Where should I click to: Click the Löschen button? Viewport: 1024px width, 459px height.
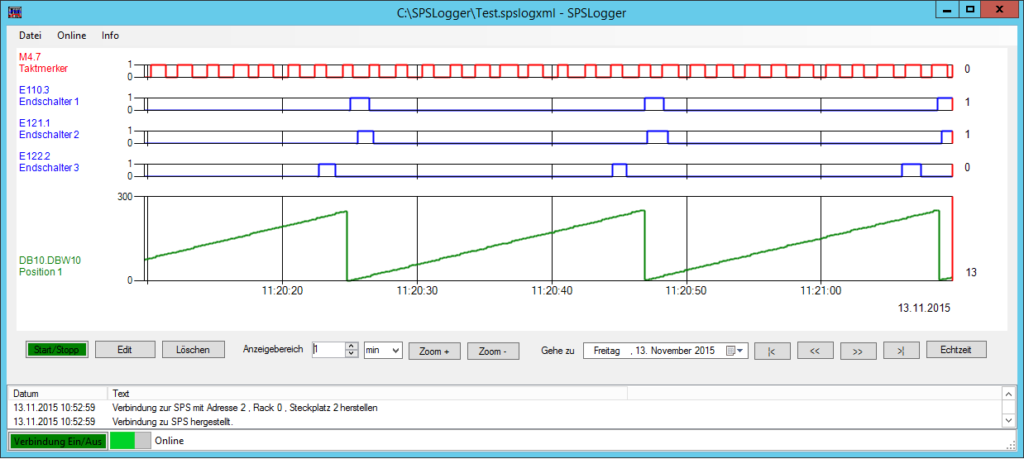click(193, 350)
